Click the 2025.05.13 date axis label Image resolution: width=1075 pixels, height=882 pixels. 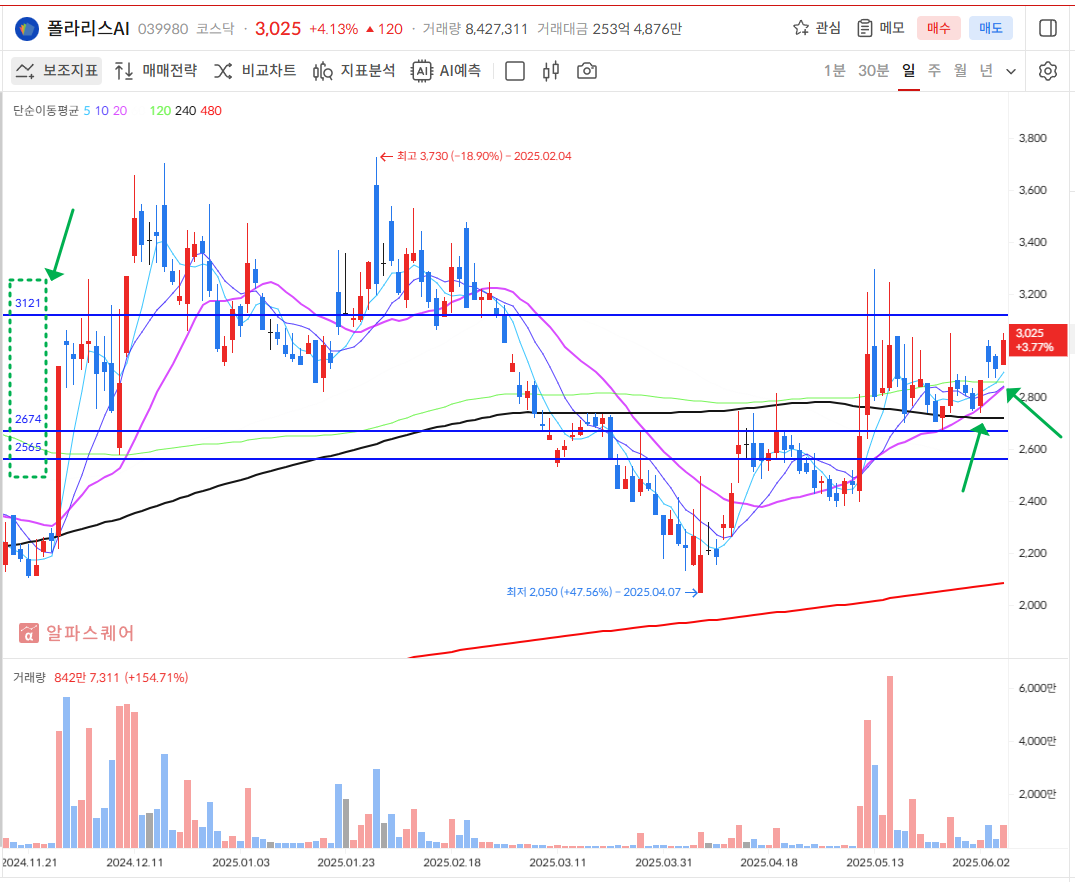(875, 863)
